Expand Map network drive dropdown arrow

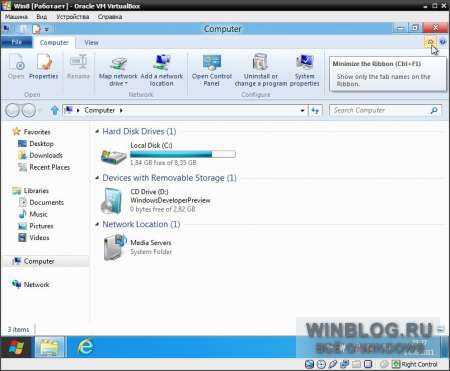(126, 84)
